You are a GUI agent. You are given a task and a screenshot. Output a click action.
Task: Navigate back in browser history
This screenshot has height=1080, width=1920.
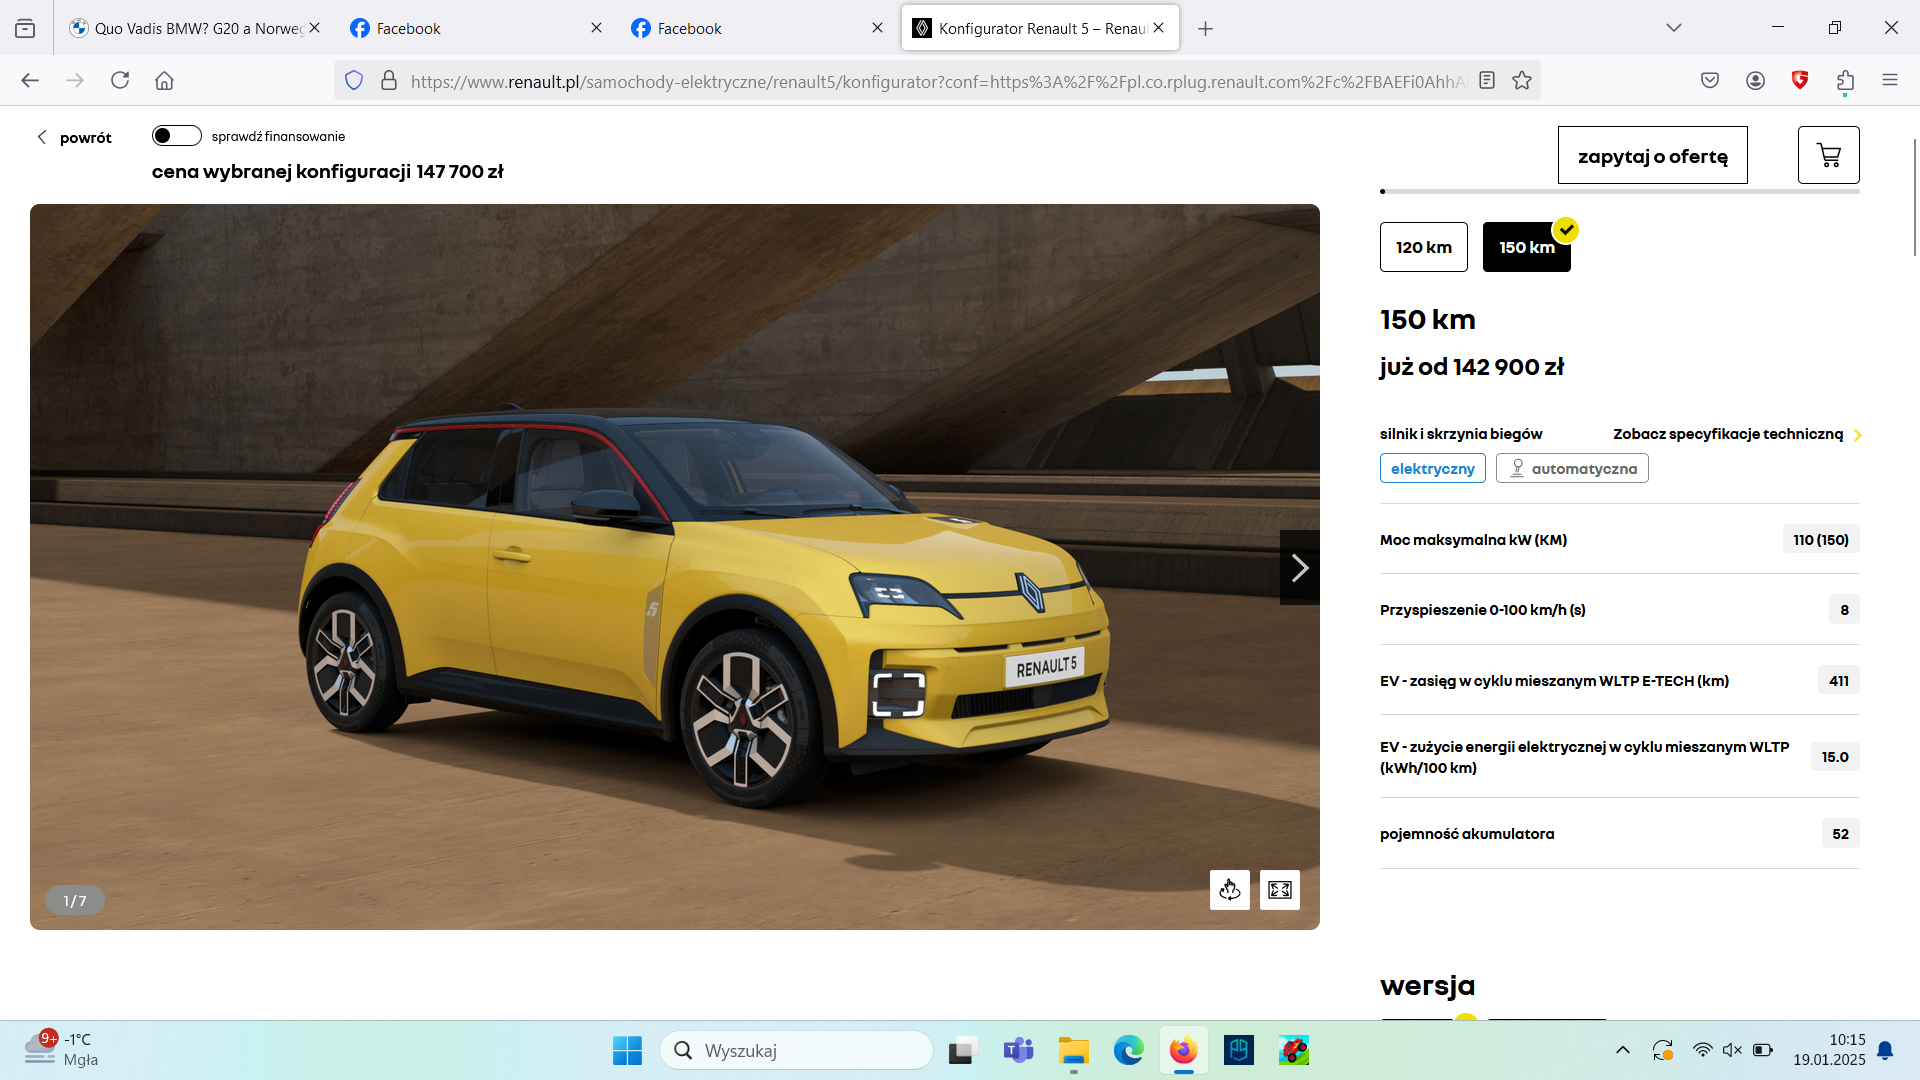tap(30, 80)
